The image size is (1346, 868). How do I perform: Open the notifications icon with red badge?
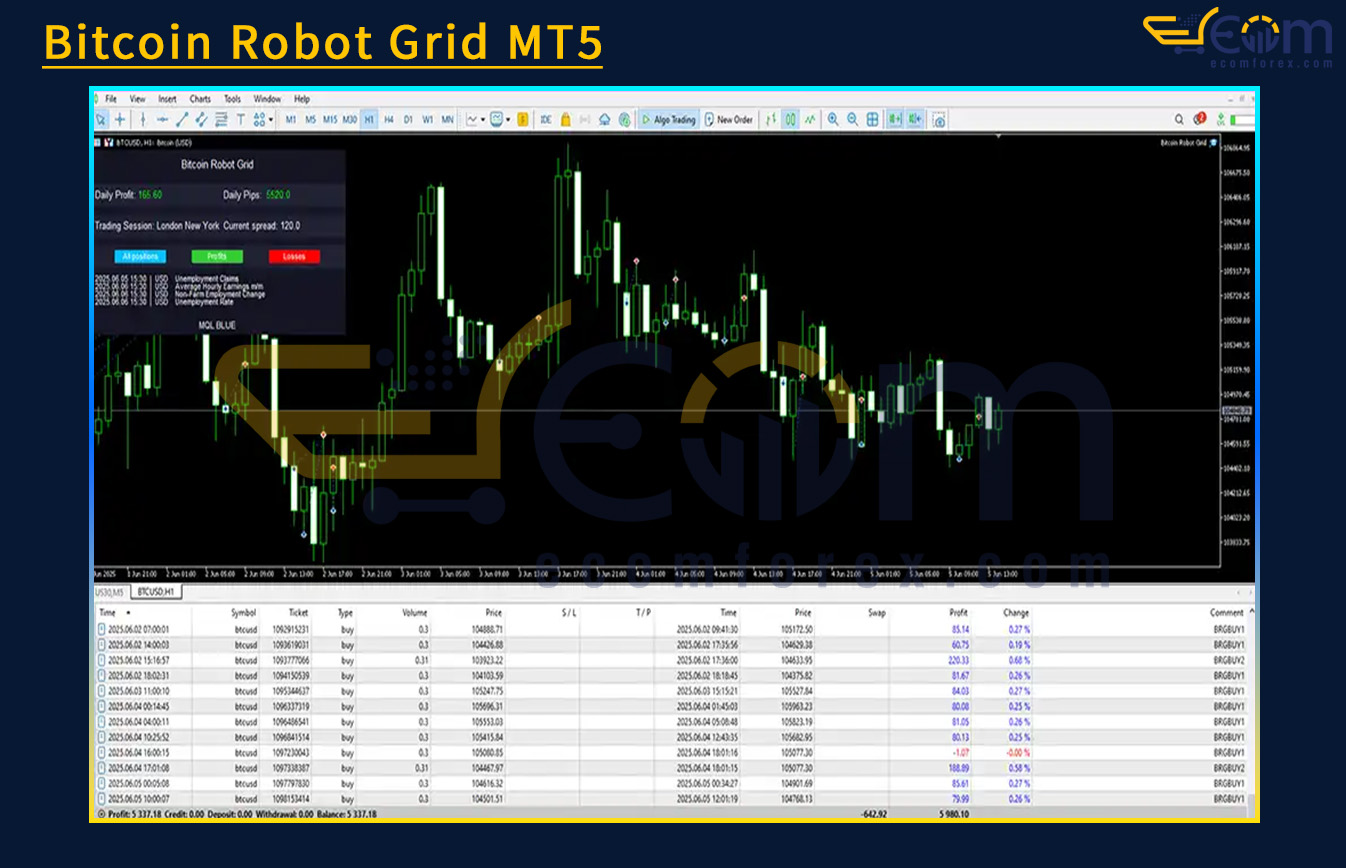pos(1199,120)
